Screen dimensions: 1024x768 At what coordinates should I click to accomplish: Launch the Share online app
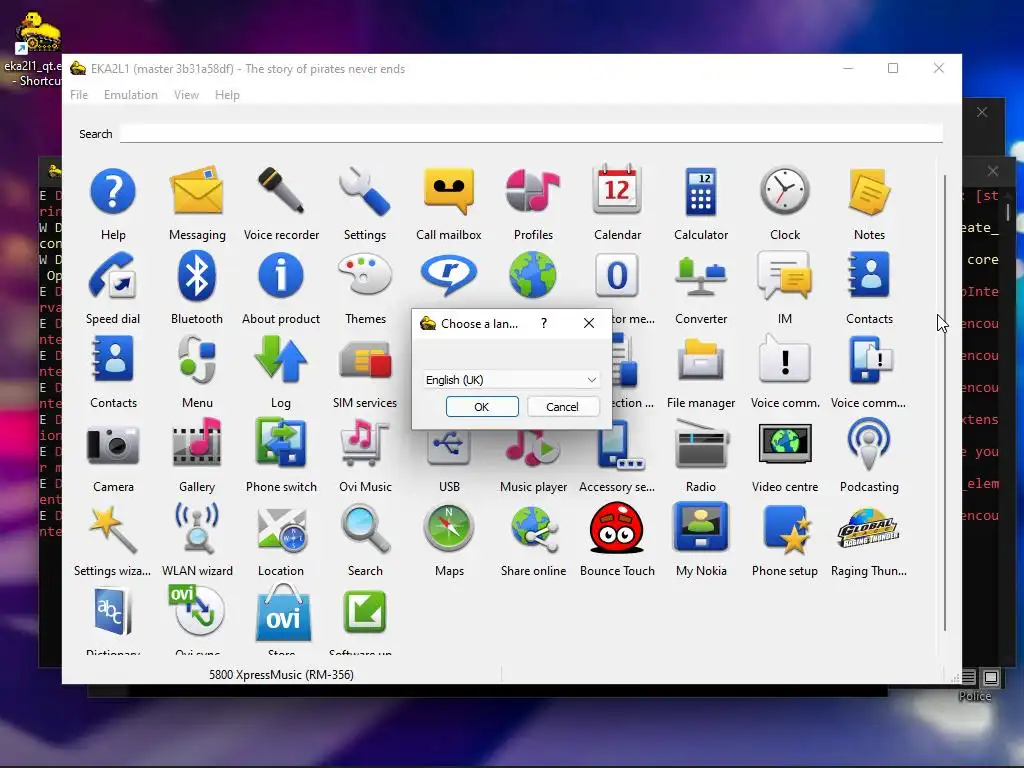[533, 528]
